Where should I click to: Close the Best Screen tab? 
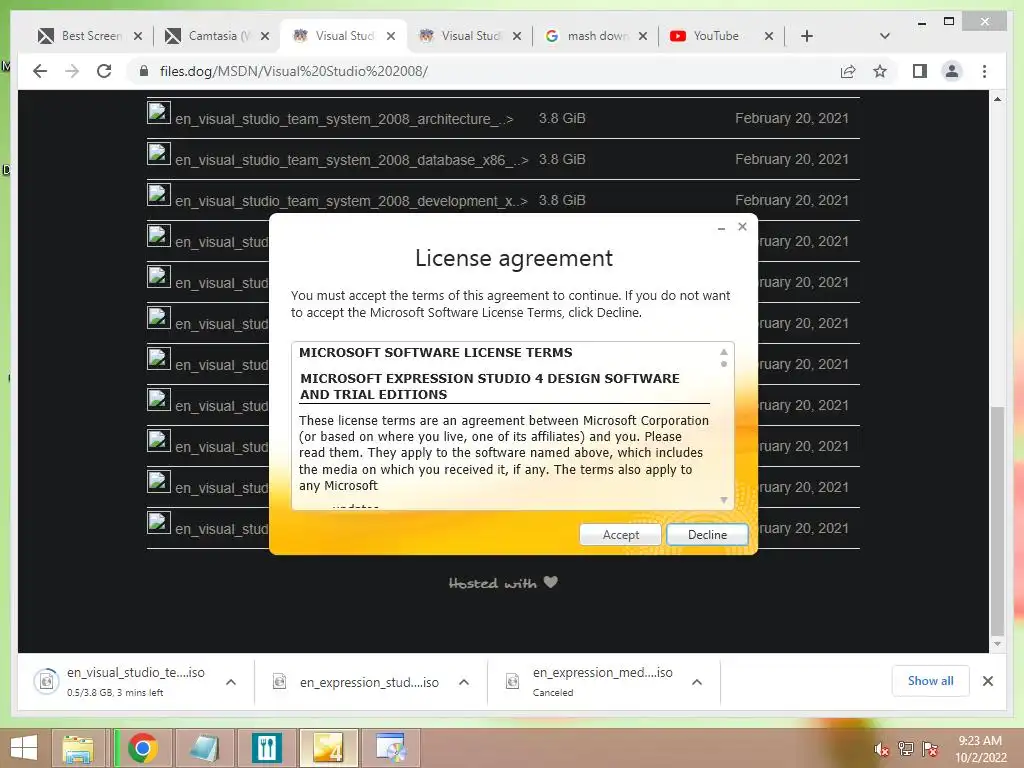[138, 36]
